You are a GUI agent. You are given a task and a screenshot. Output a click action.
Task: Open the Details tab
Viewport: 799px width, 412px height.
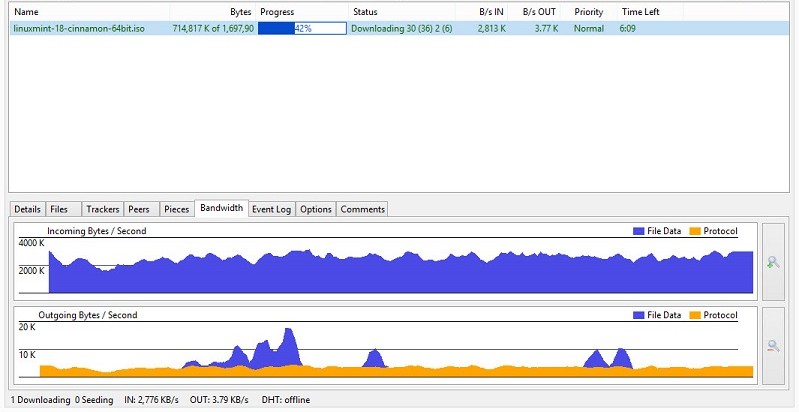point(27,209)
